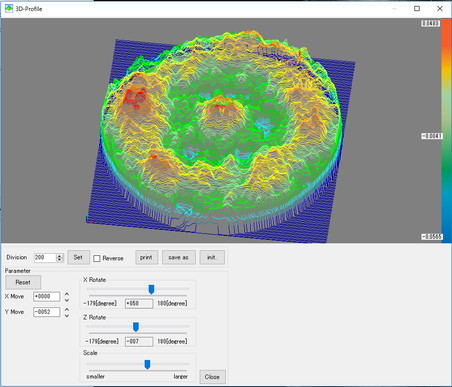Click the X Rotate degree value field
Screen dimensions: 452x387
139,303
